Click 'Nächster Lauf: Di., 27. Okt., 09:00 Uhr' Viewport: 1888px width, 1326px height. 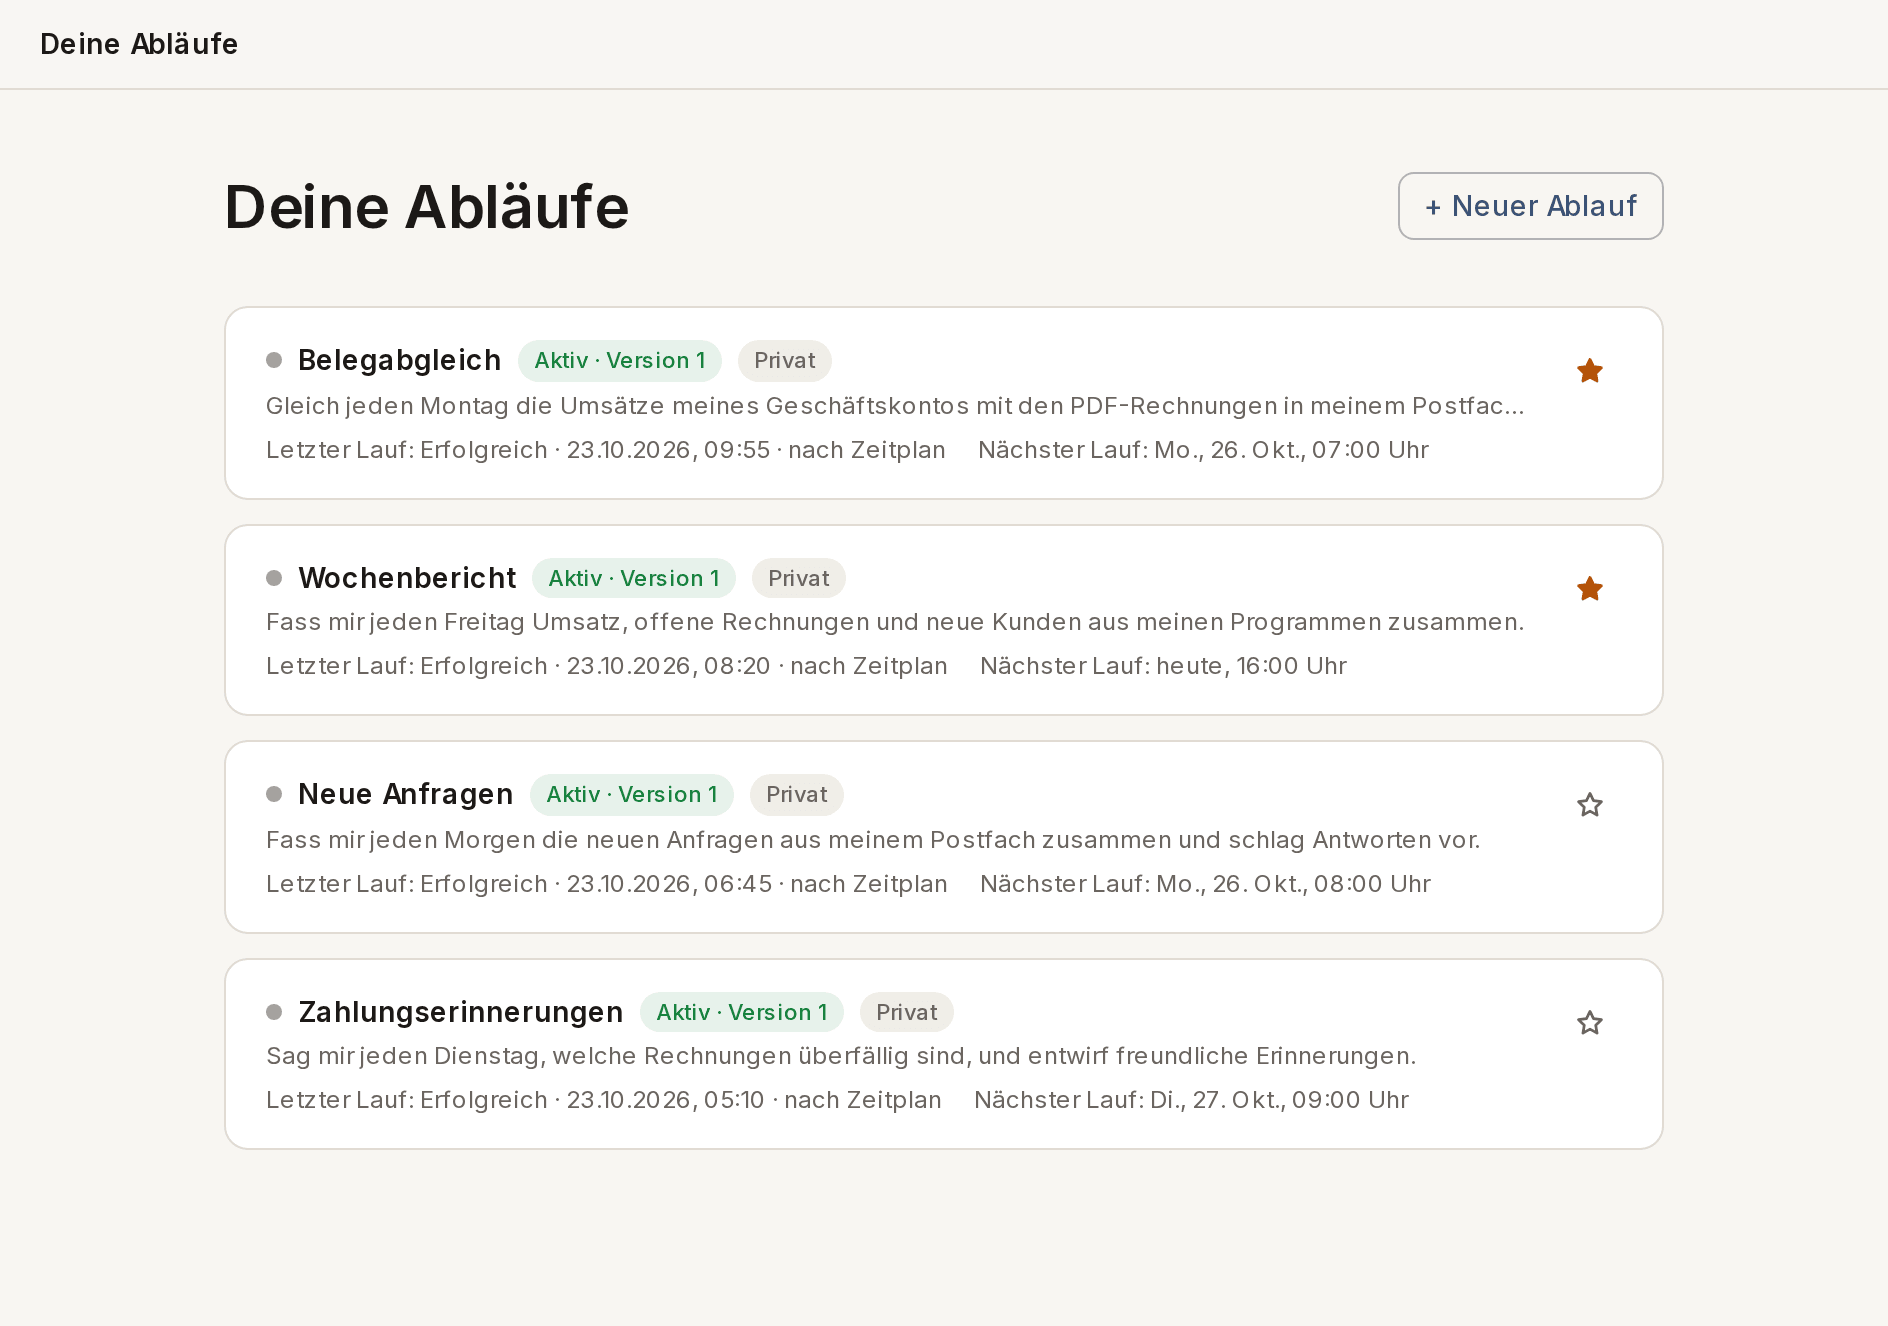[x=1192, y=1100]
